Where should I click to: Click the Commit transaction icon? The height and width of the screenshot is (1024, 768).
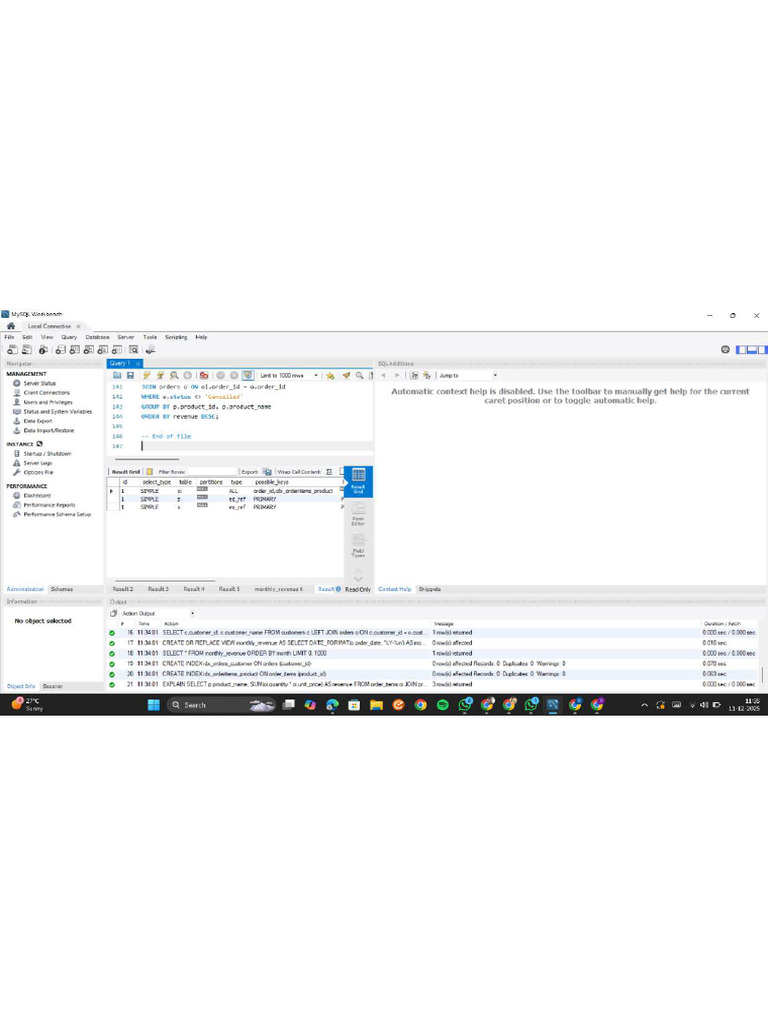point(220,376)
